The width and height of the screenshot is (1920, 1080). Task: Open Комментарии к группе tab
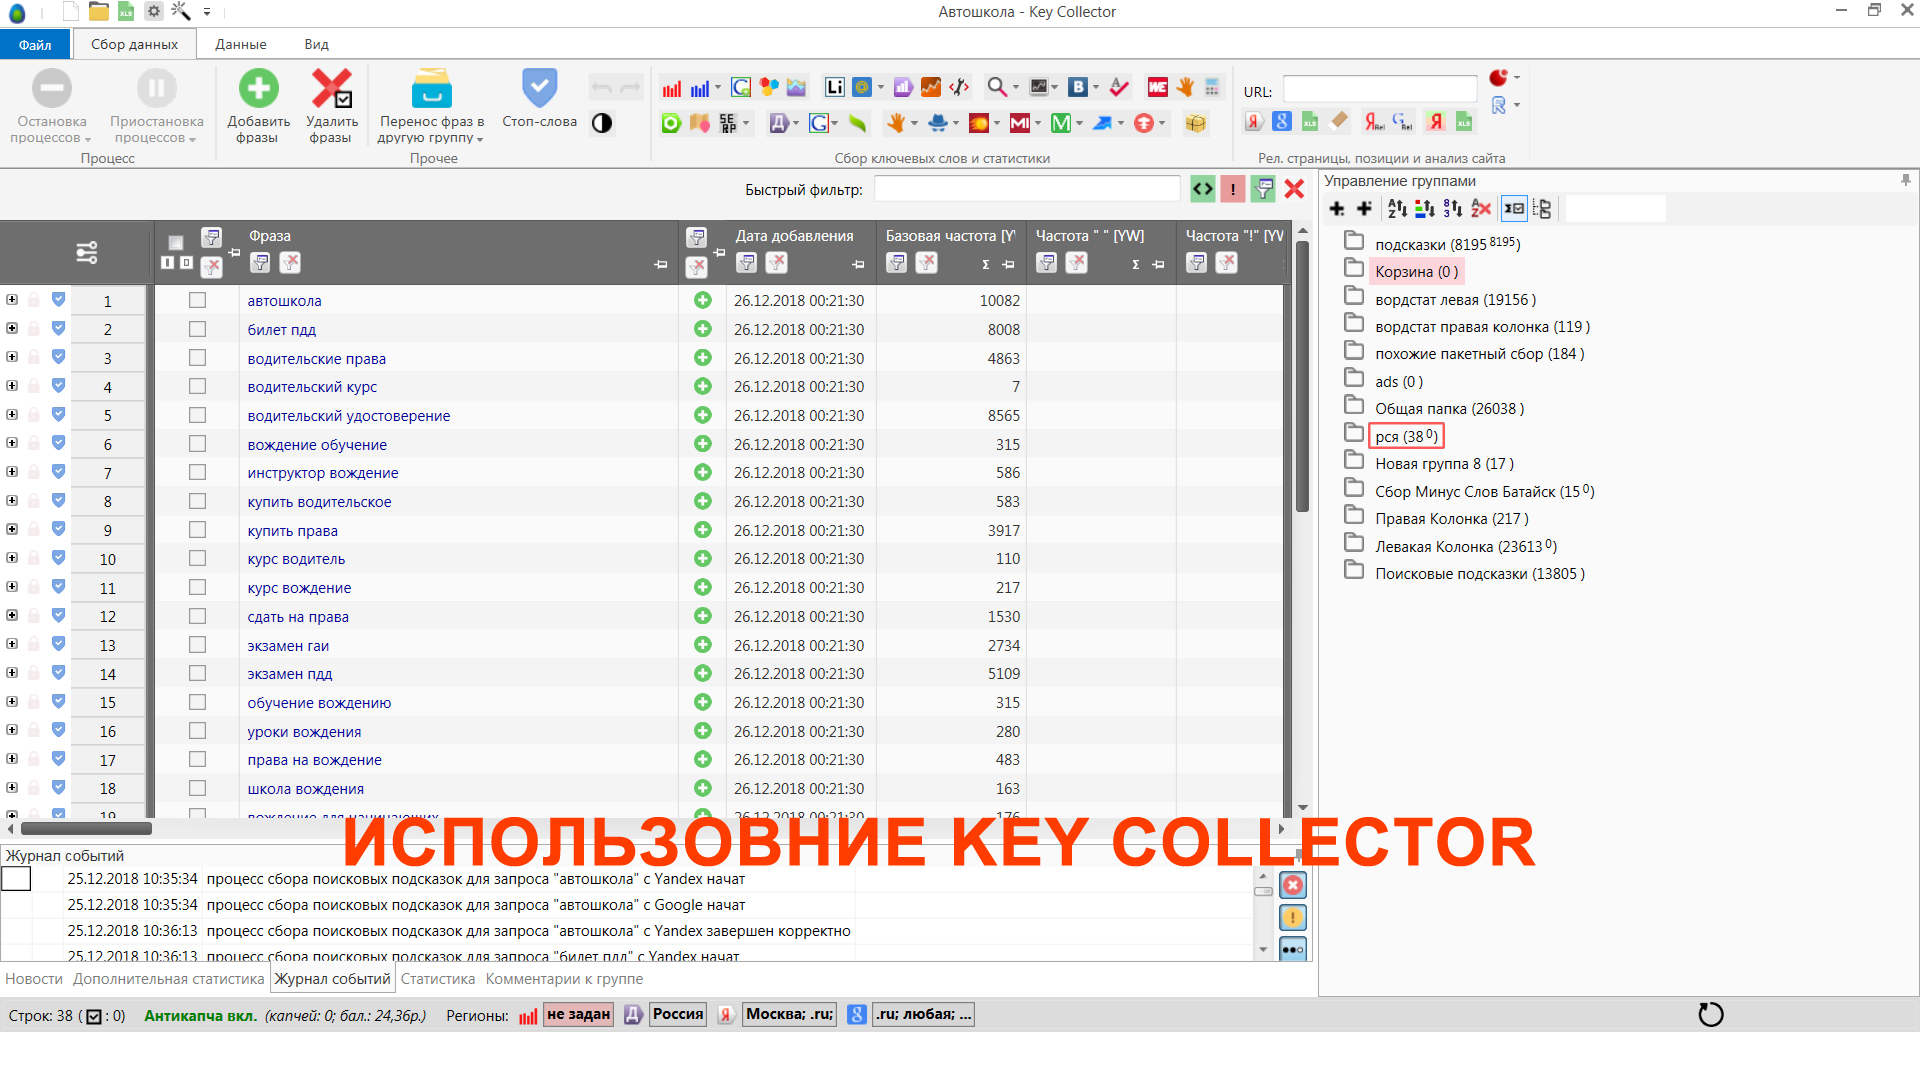click(x=564, y=979)
